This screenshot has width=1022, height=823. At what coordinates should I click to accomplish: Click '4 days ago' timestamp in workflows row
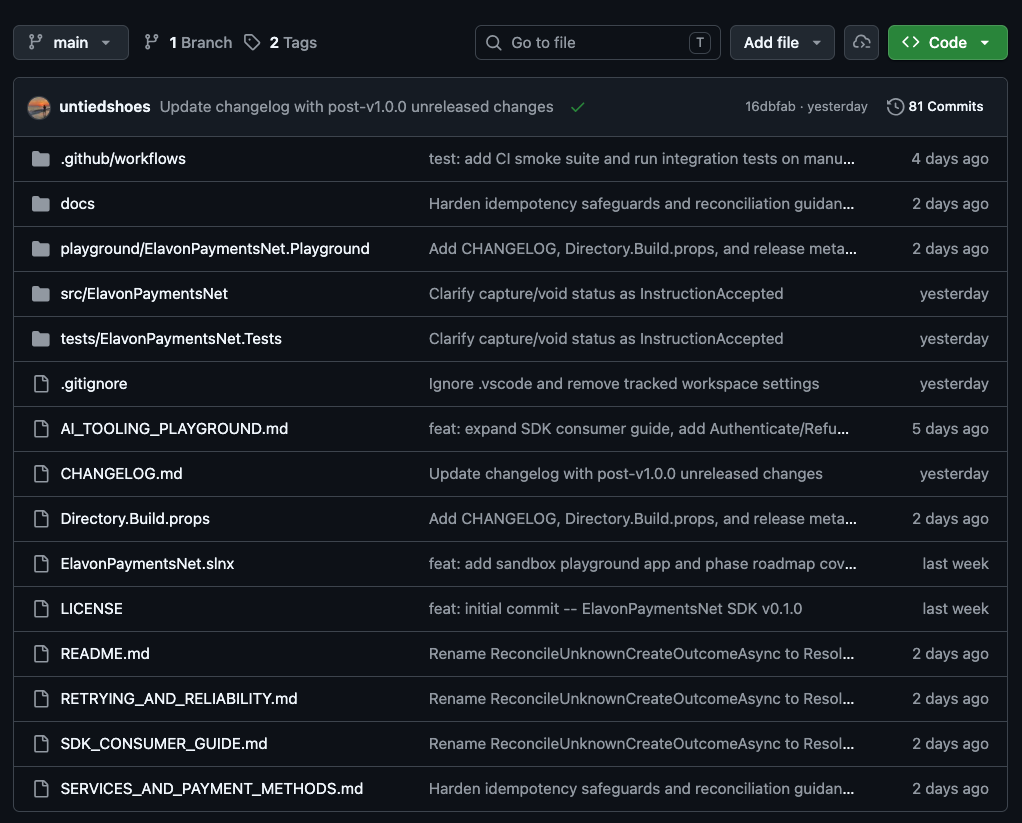(950, 158)
